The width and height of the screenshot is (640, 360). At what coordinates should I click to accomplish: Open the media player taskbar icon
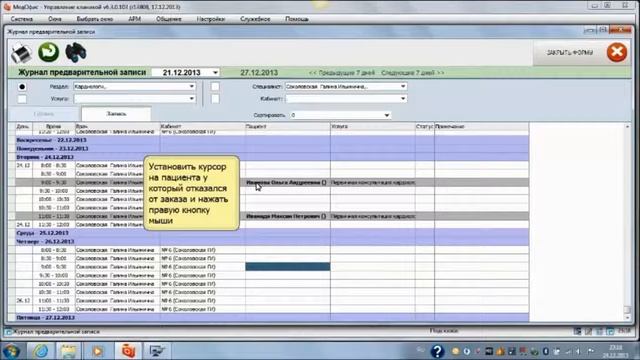(98, 351)
